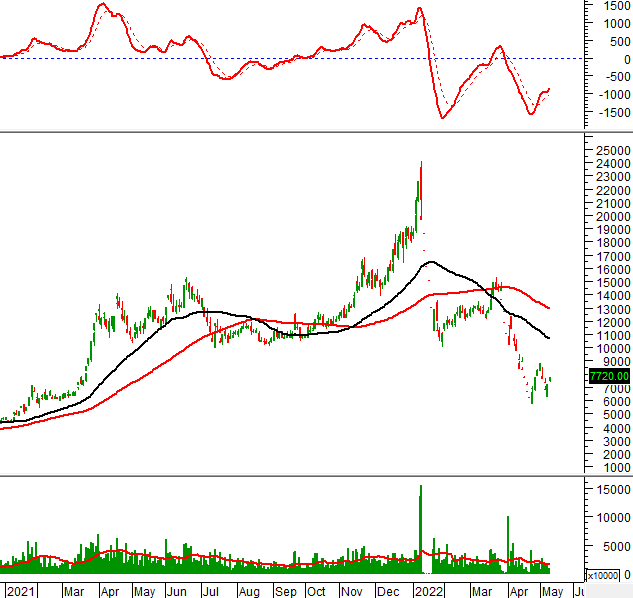Click the Dec month label on the time axis
The image size is (633, 598).
click(390, 591)
